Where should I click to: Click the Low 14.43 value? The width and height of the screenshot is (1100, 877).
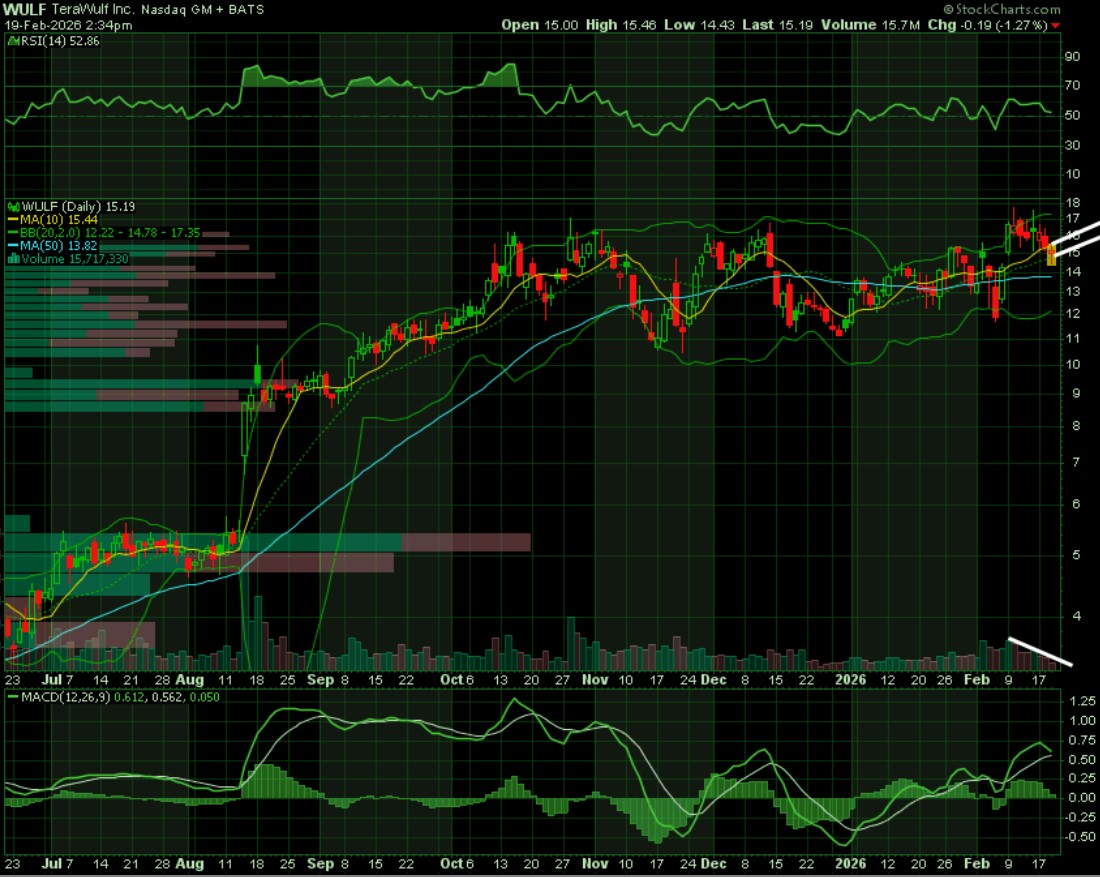pyautogui.click(x=699, y=25)
